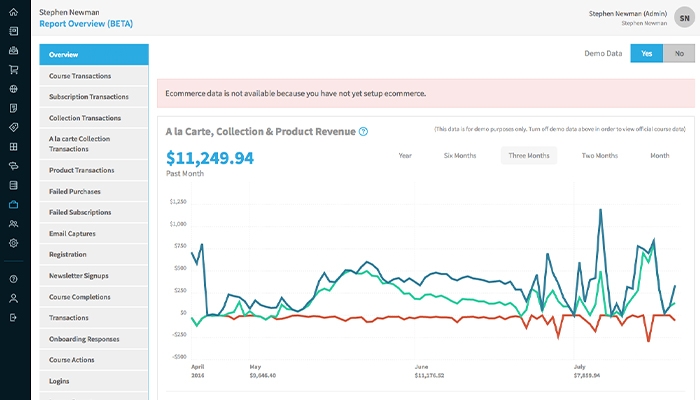
Task: Choose the Six Months range
Action: 460,155
